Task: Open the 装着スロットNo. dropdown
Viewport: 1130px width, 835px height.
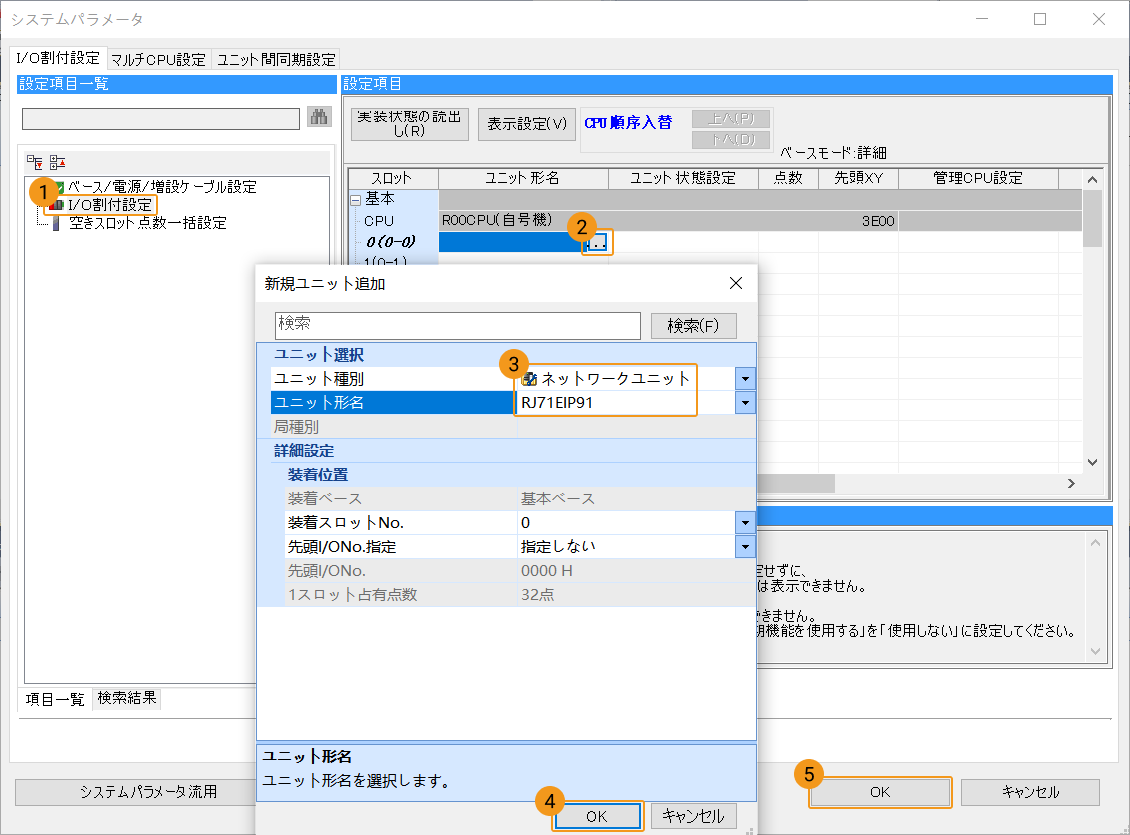Action: coord(744,523)
